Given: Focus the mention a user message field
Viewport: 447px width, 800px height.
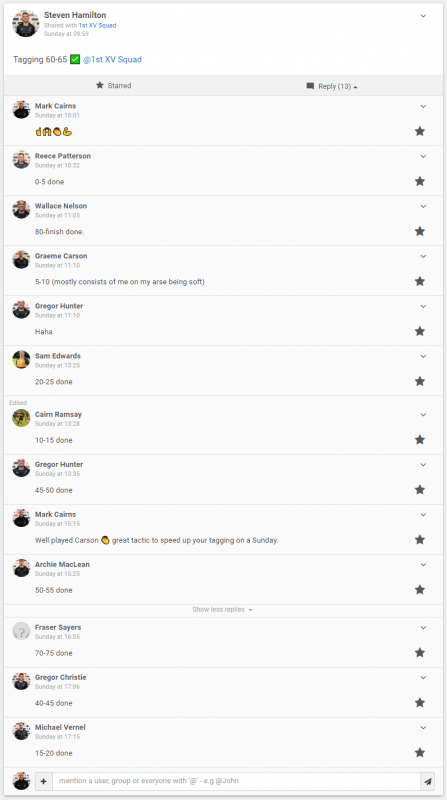Looking at the screenshot, I should pos(236,781).
